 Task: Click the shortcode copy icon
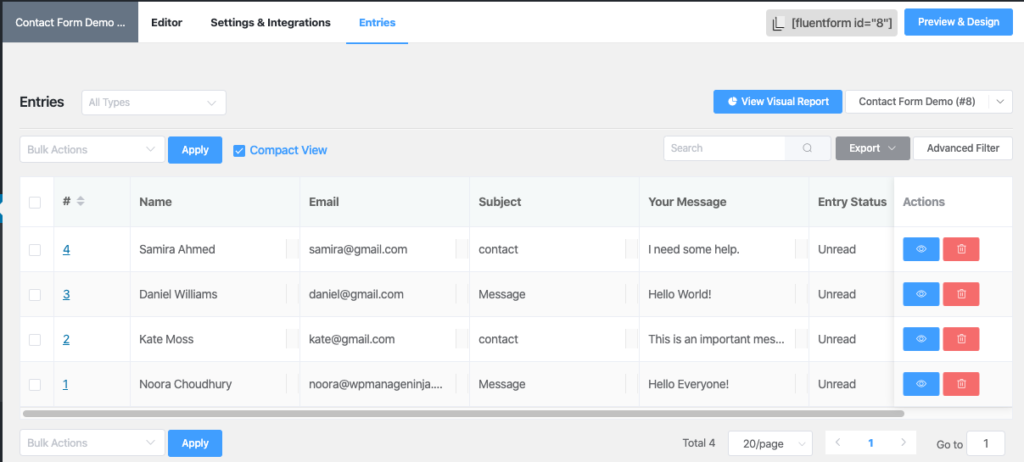point(777,23)
